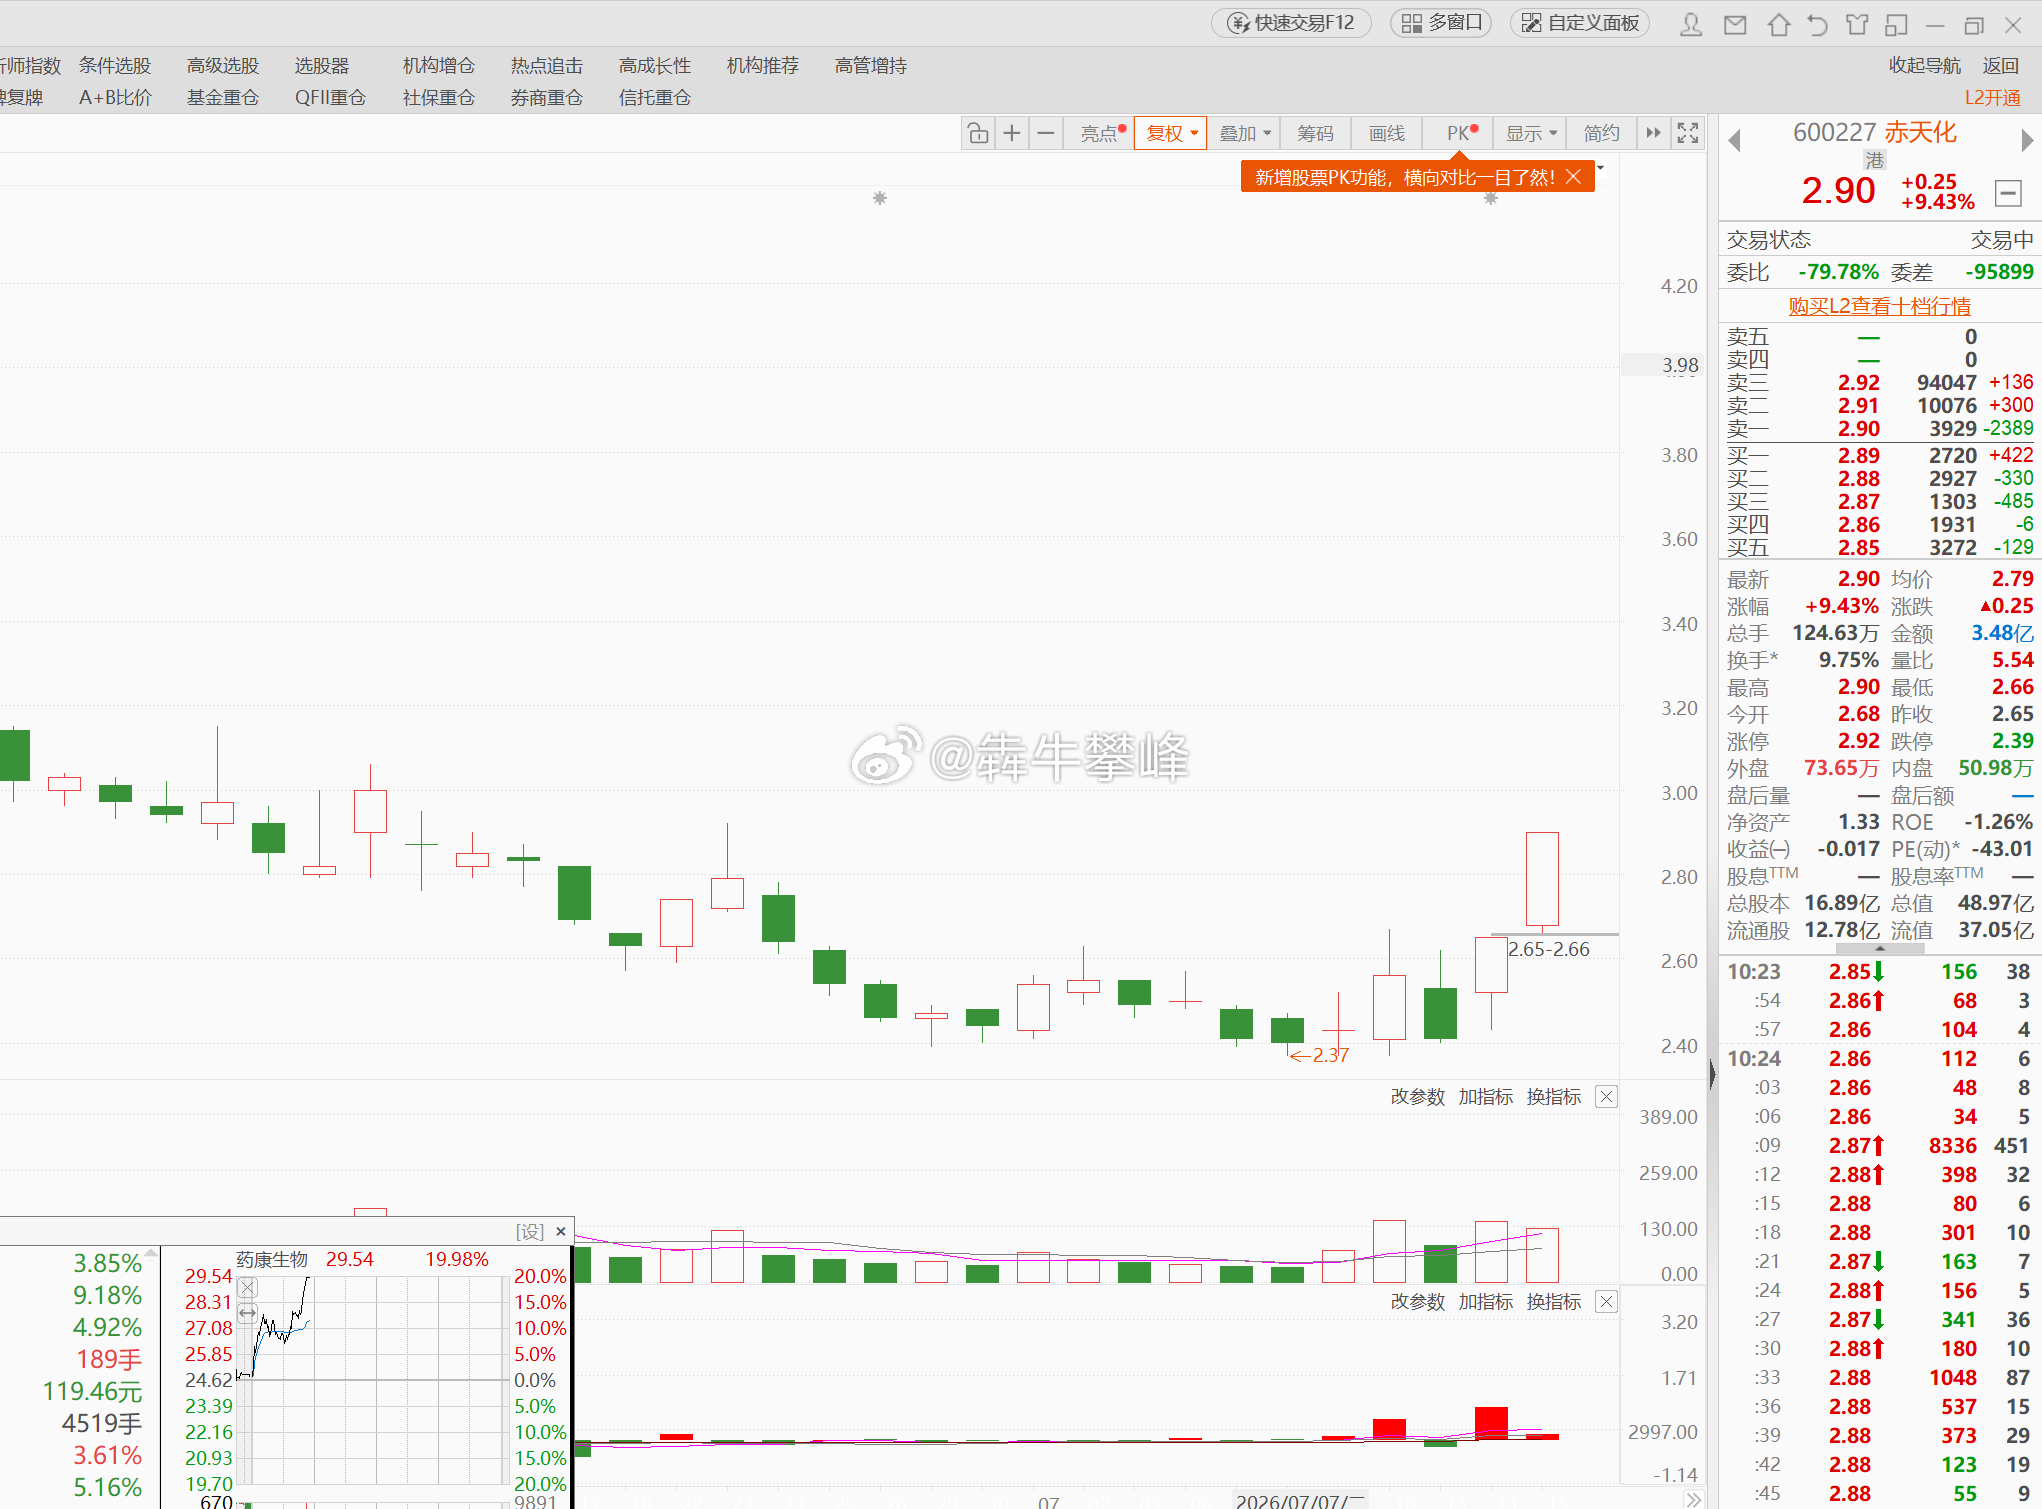Open 券商重仓 menu item
The height and width of the screenshot is (1509, 2042).
[547, 98]
